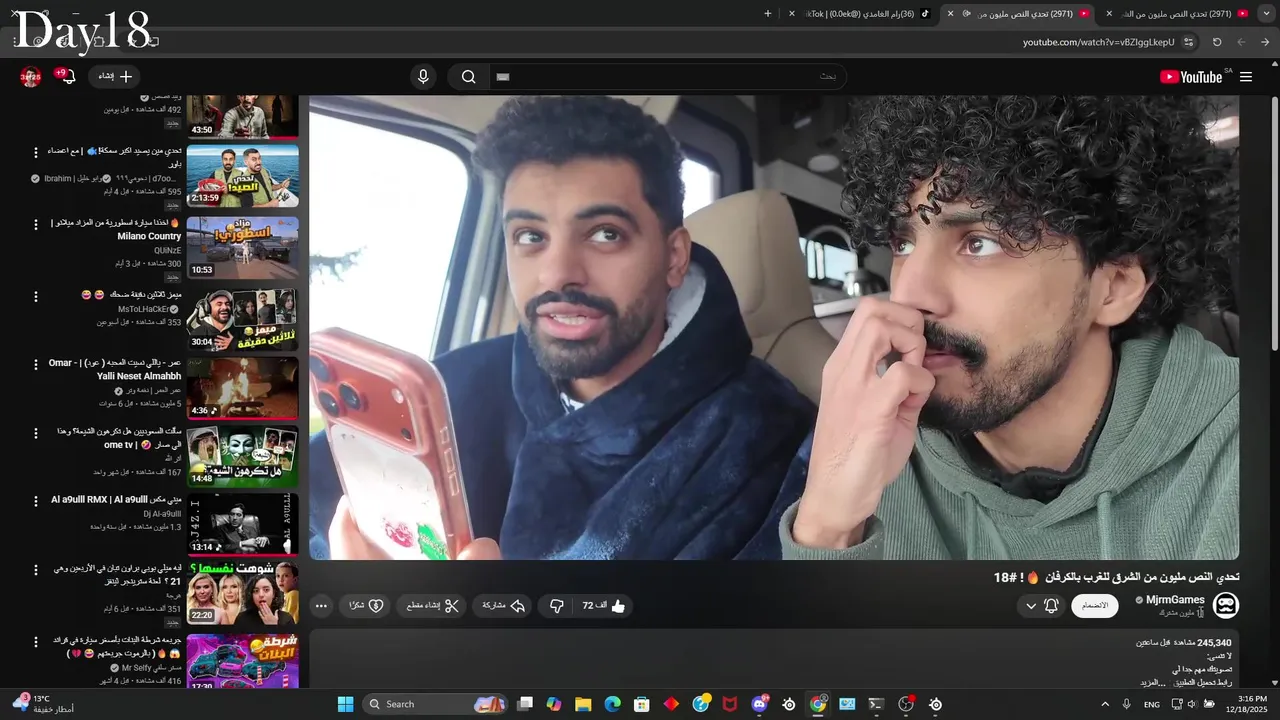Screen dimensions: 1280x720
Task: Open the Al a9ulll RMX 13:14 thumbnail
Action: click(x=243, y=524)
